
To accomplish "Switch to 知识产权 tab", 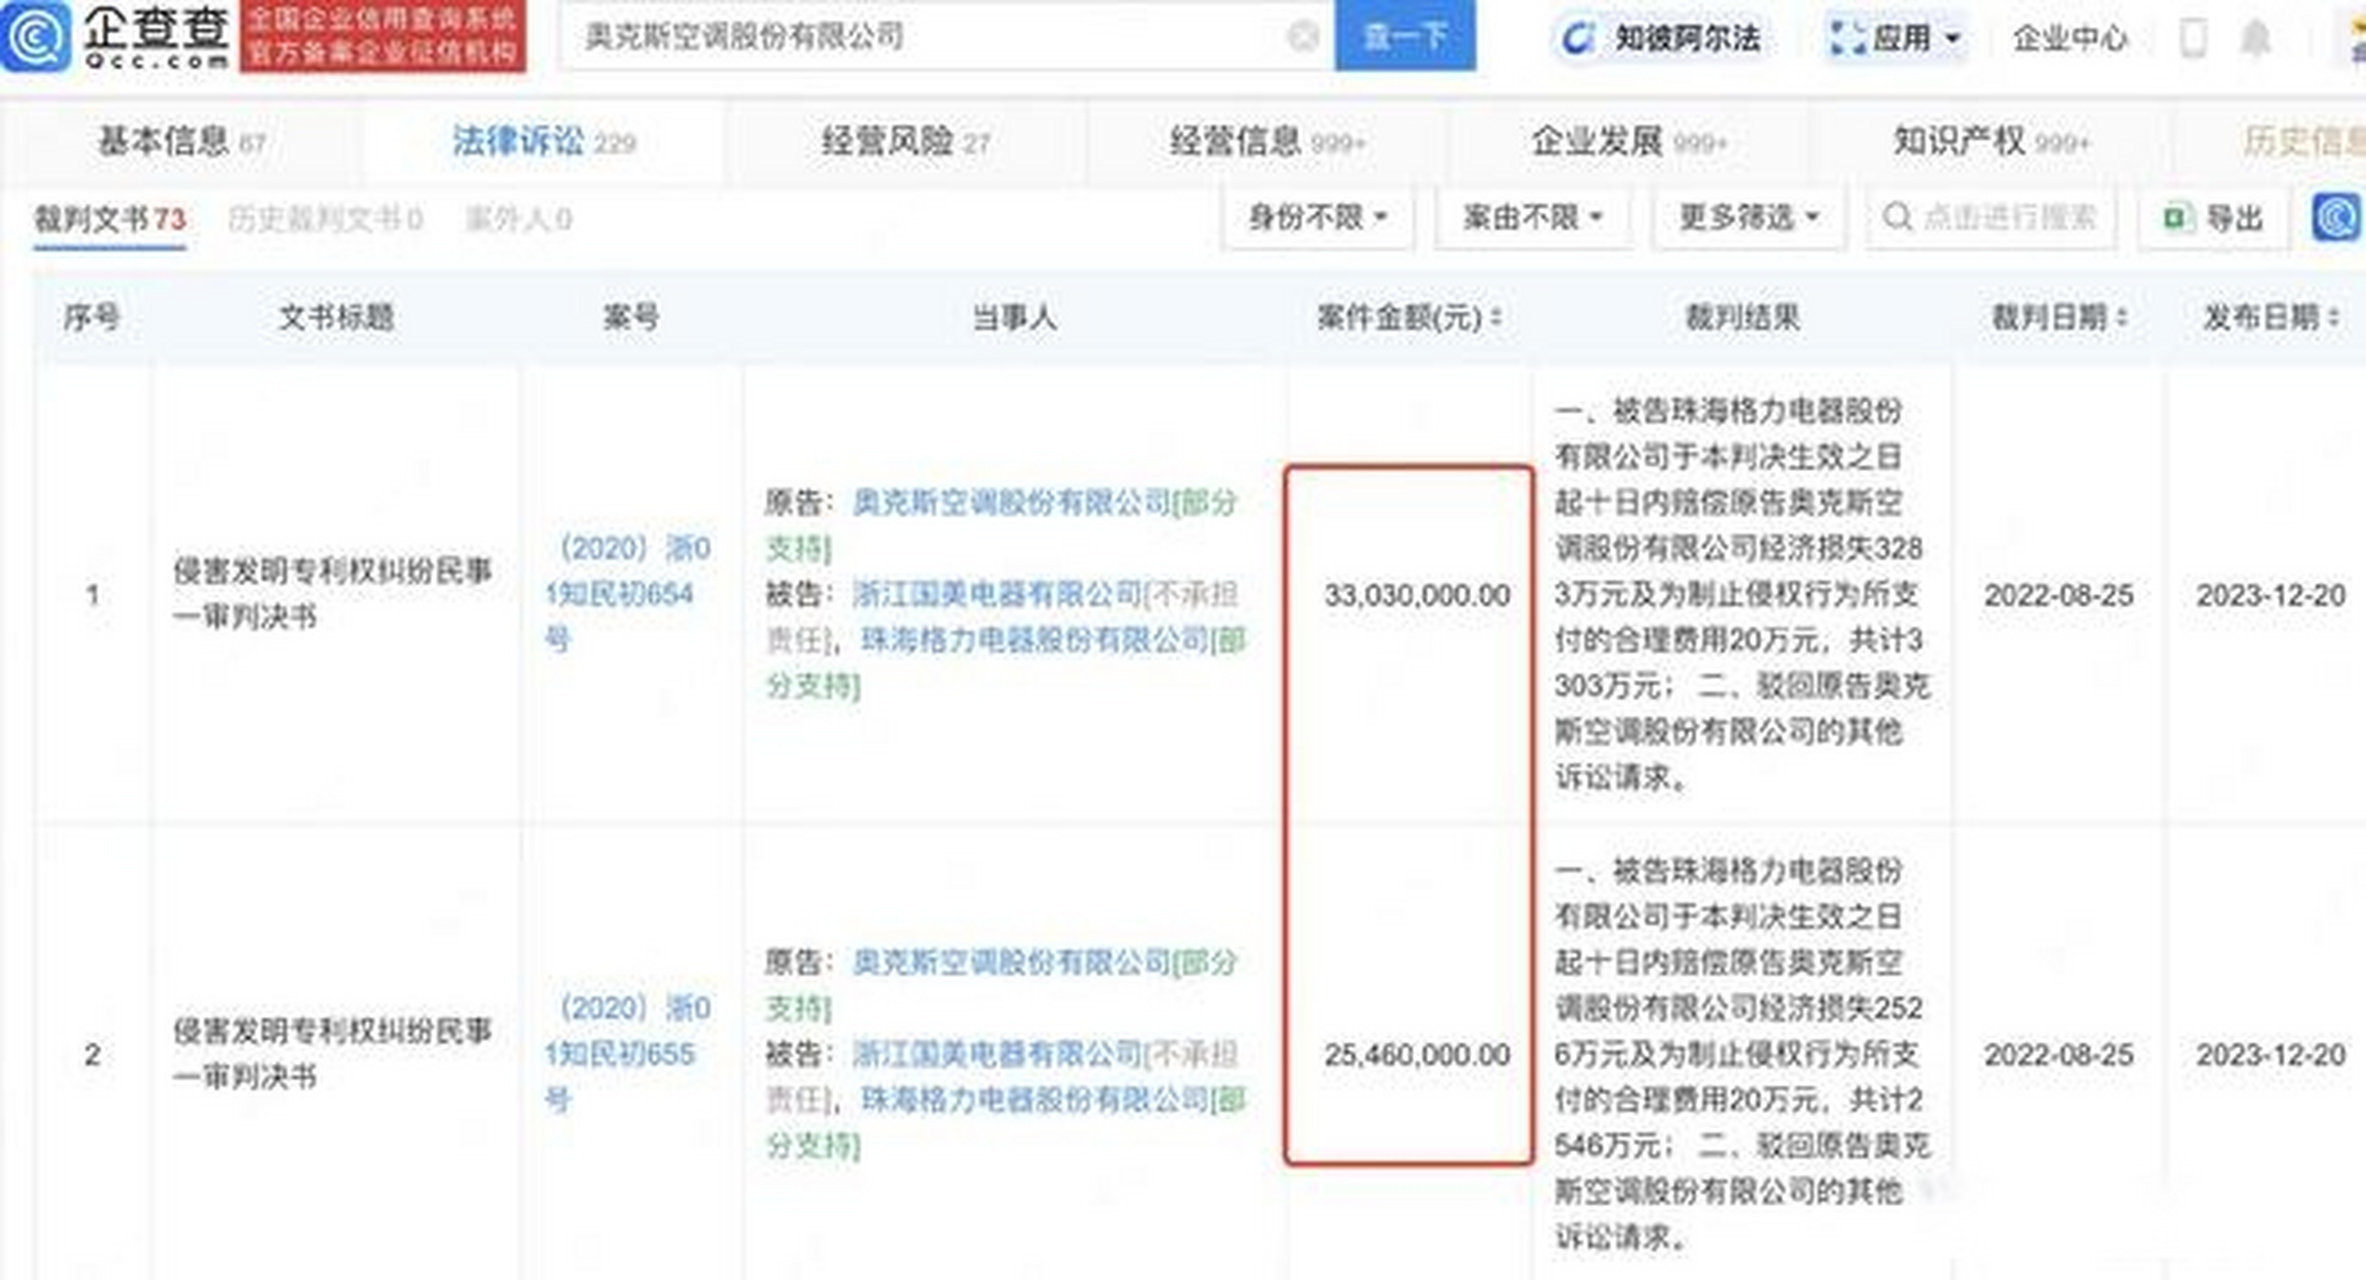I will 1991,142.
